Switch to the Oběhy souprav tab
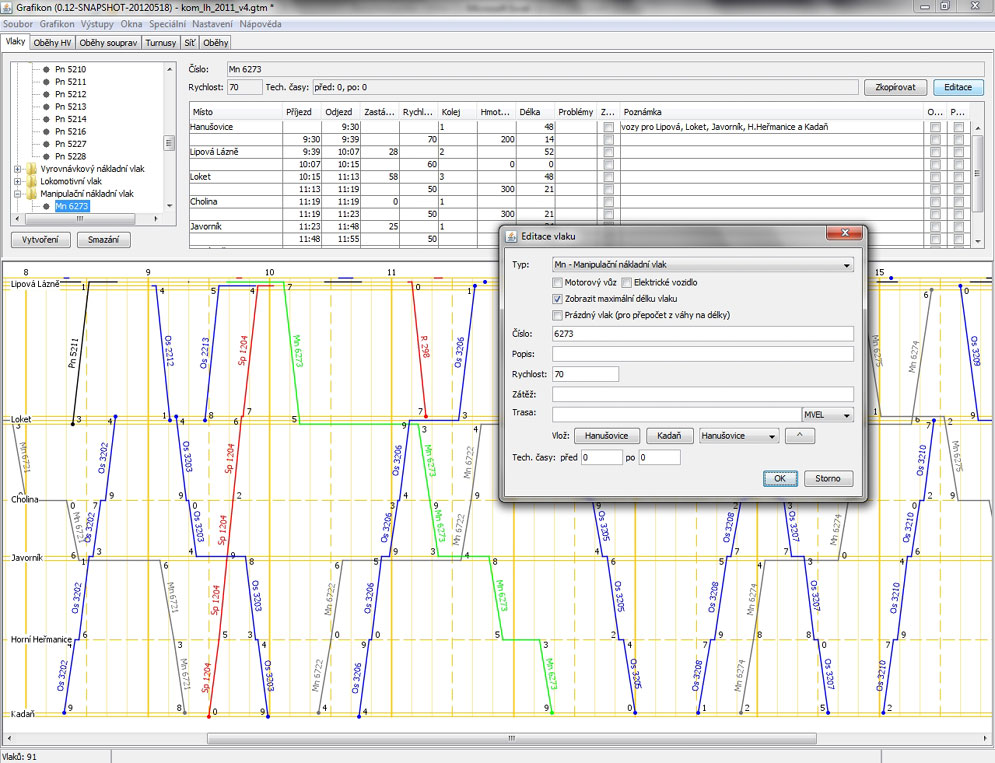The image size is (995, 763). point(109,43)
